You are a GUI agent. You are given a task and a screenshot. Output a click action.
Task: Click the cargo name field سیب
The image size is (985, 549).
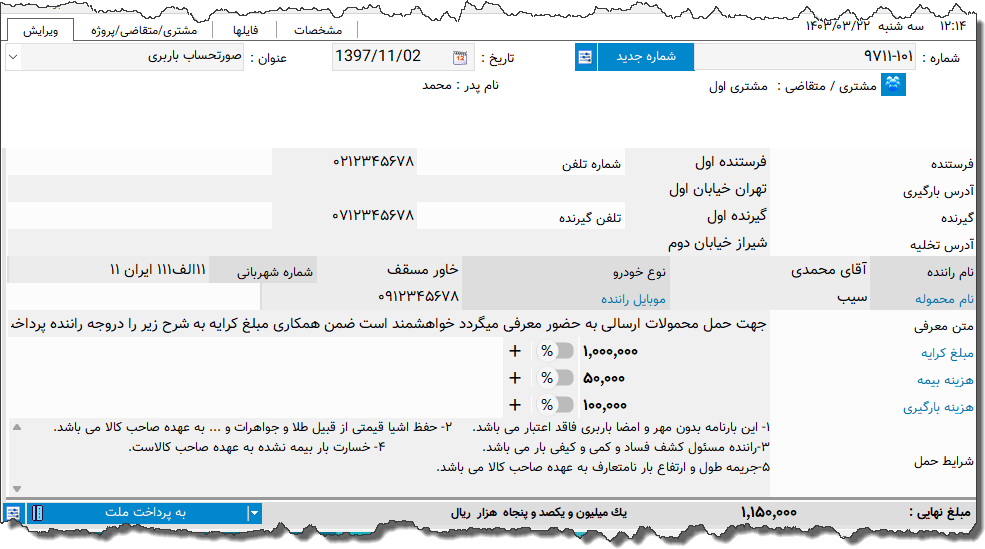coord(770,296)
